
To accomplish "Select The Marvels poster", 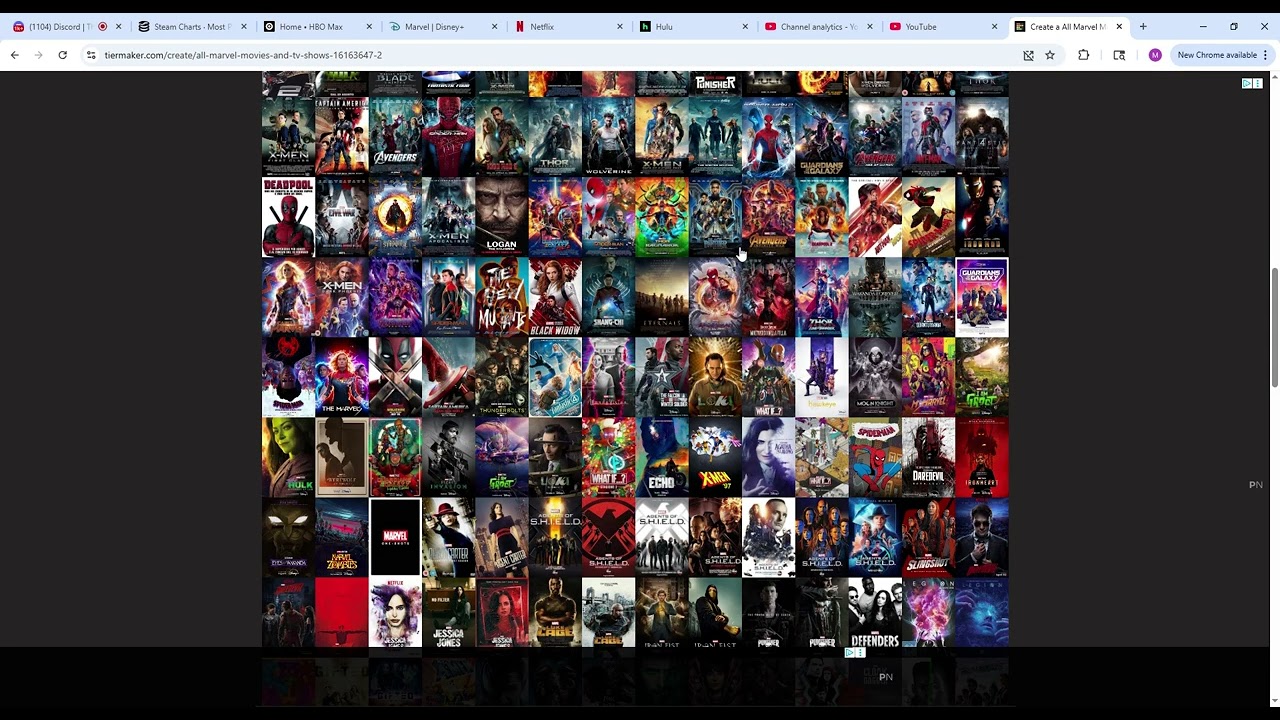I will click(342, 377).
